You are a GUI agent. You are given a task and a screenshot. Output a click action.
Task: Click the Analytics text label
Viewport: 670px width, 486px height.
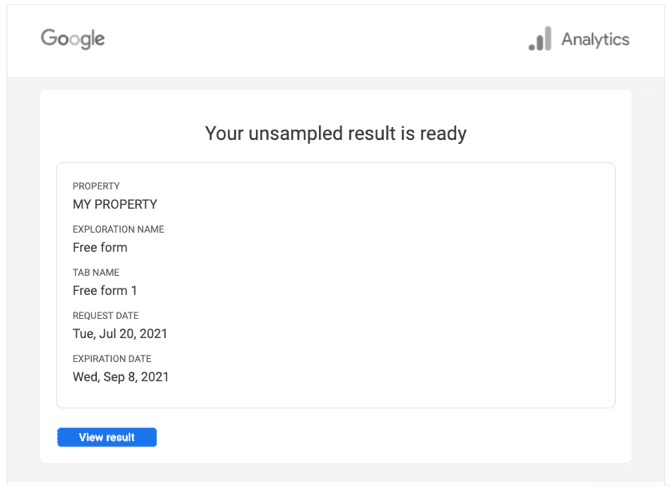[595, 39]
